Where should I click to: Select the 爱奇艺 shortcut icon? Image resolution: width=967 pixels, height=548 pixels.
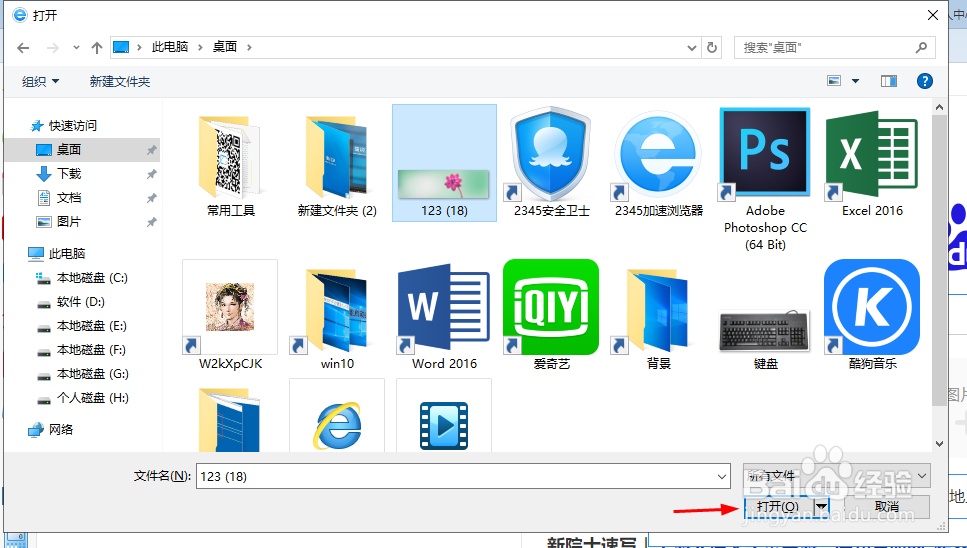coord(551,307)
